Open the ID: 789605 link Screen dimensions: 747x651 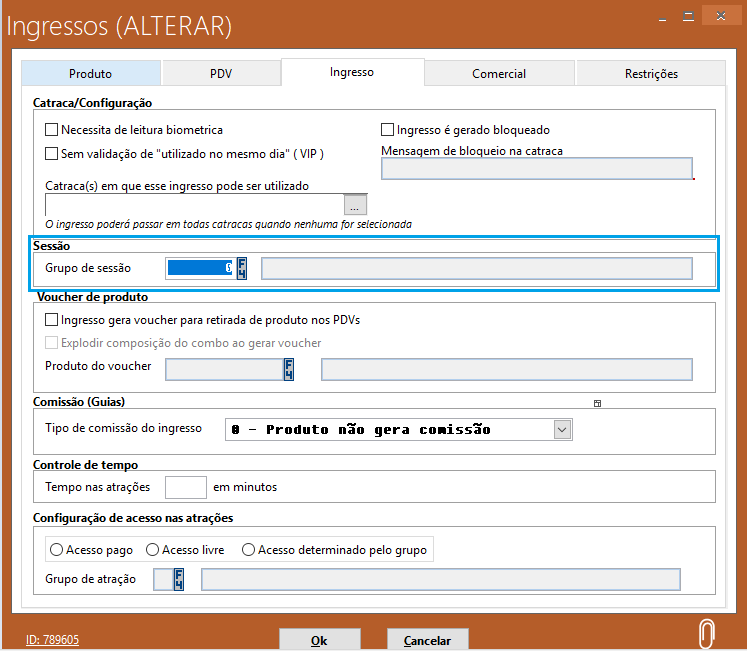pos(52,640)
